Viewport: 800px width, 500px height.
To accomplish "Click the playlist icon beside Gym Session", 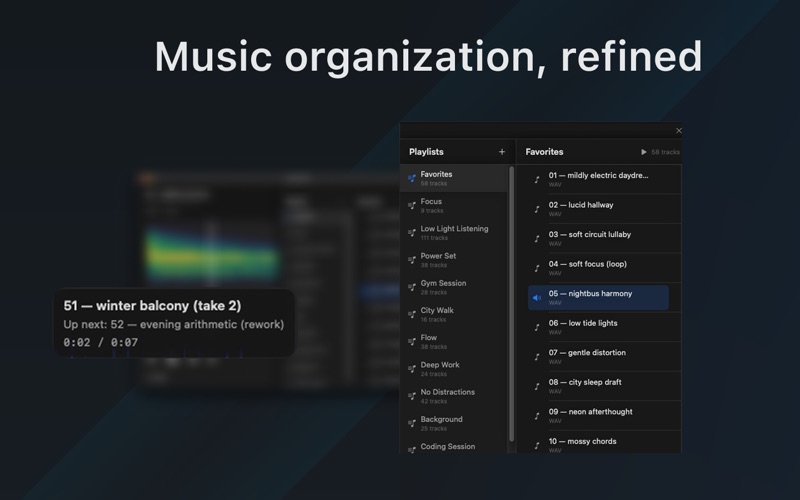I will [x=412, y=287].
